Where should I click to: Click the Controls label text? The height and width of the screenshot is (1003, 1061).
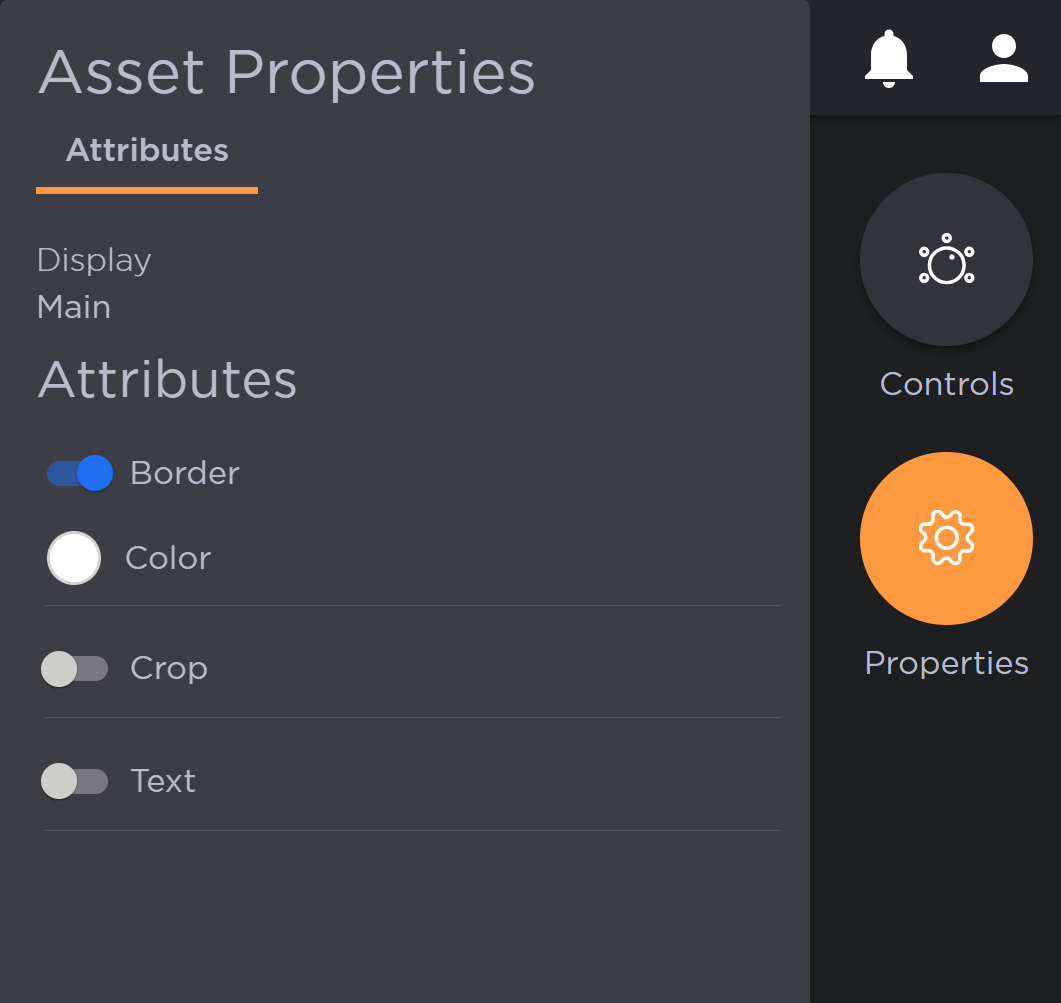(946, 384)
